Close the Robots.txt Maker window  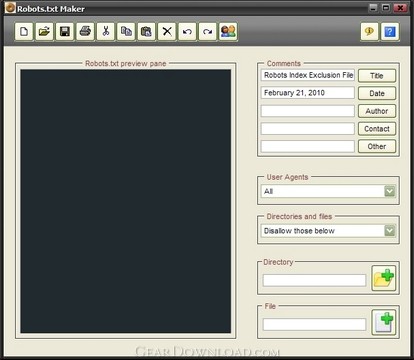coord(400,8)
